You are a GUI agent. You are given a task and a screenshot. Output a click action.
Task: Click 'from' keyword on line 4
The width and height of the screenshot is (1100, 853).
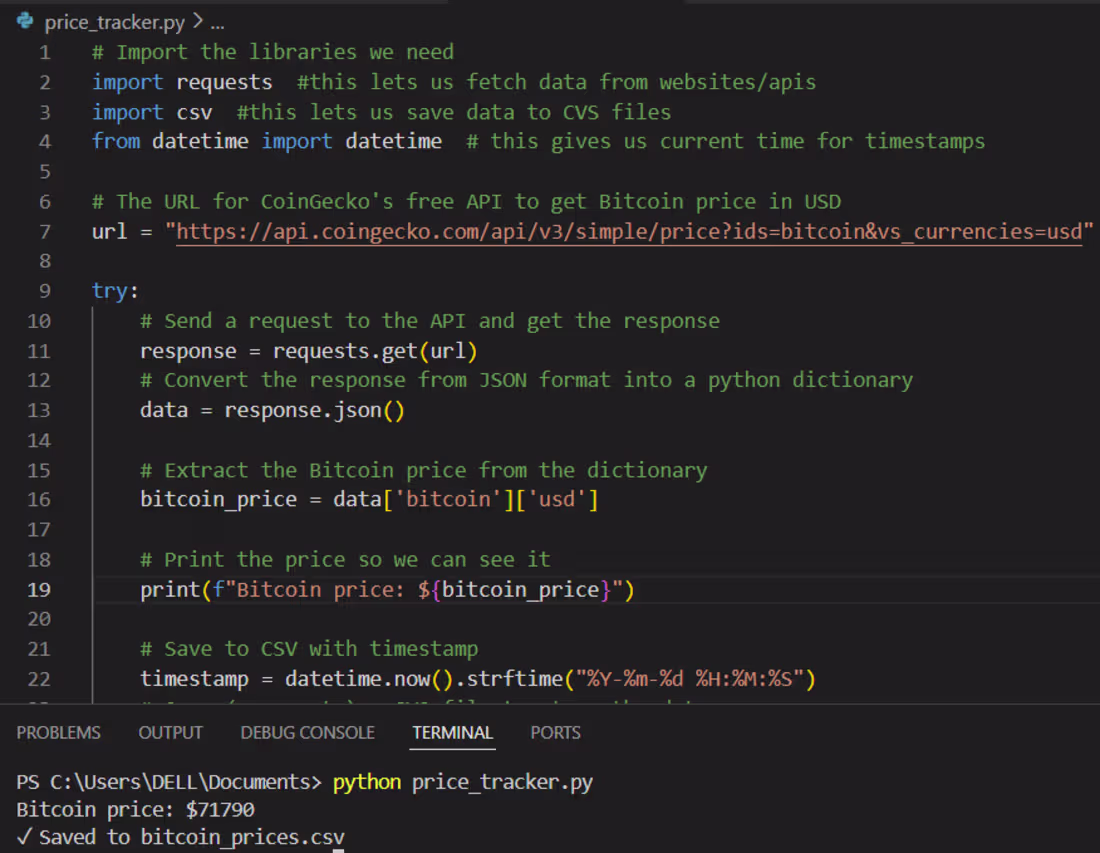[x=116, y=142]
